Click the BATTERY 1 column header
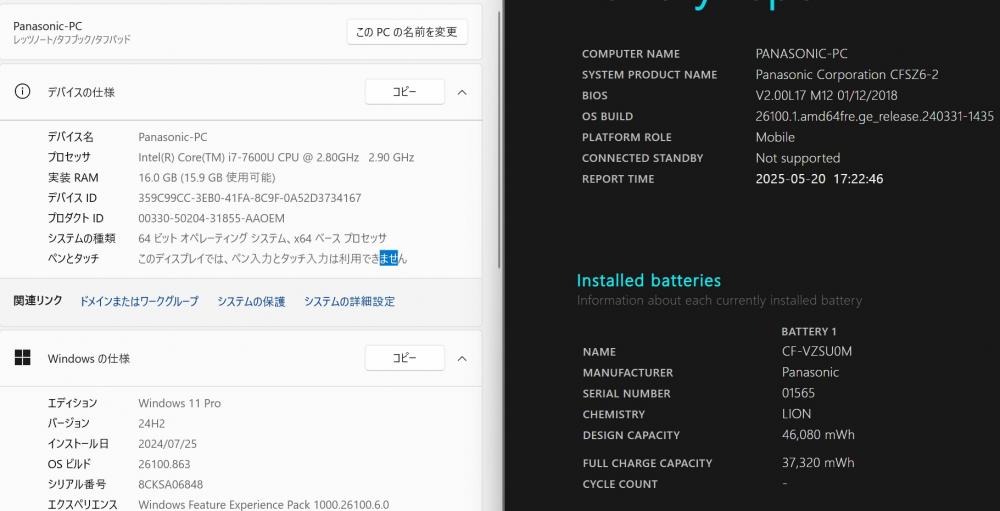The image size is (1000, 511). pyautogui.click(x=809, y=332)
